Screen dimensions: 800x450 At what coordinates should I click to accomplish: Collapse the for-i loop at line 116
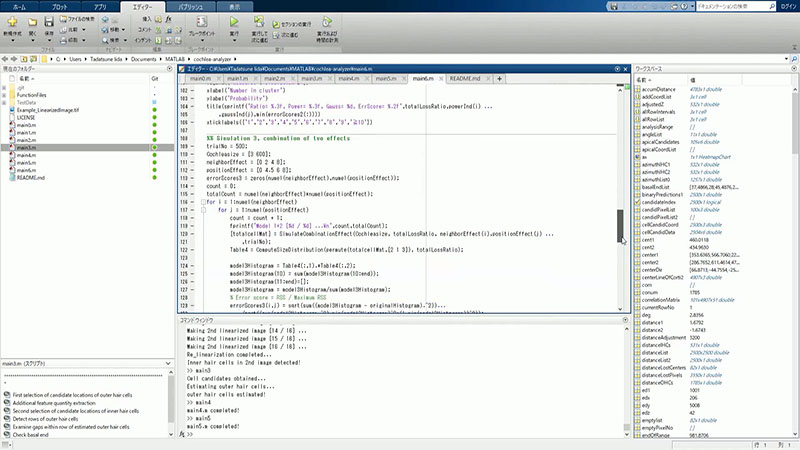(x=203, y=202)
